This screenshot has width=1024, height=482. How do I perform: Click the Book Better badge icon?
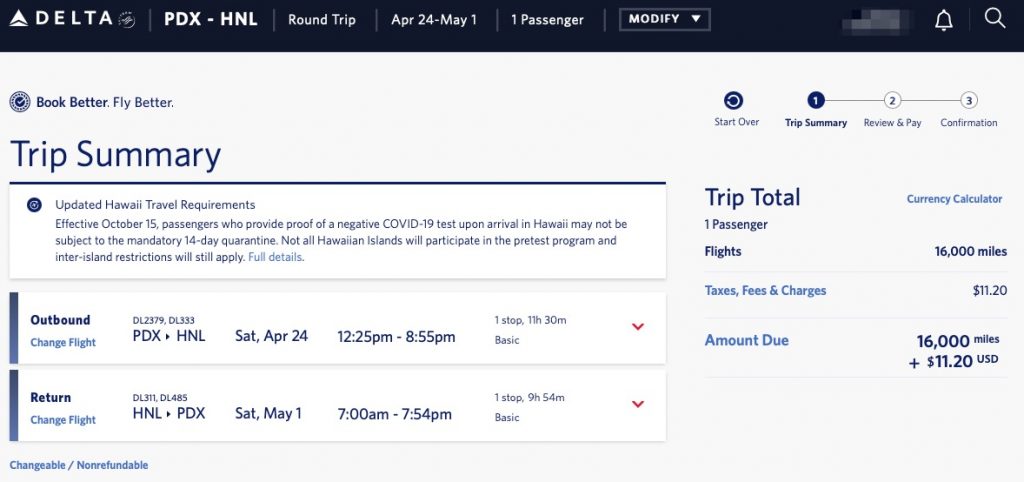point(20,102)
